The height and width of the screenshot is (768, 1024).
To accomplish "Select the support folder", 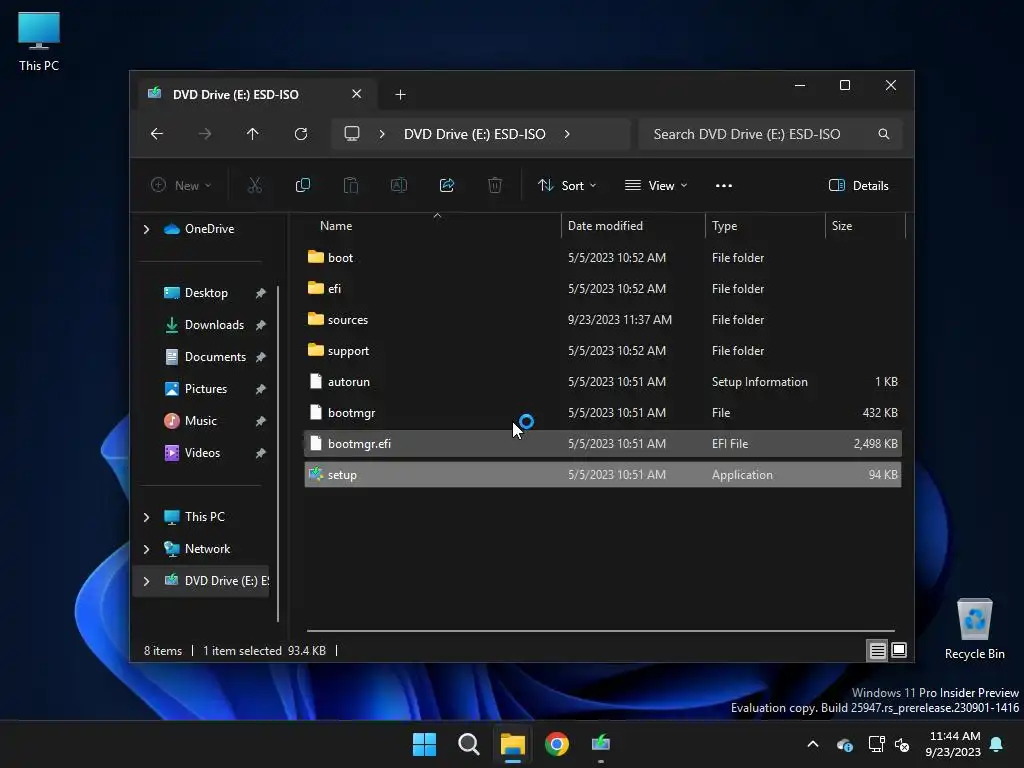I will pyautogui.click(x=603, y=351).
